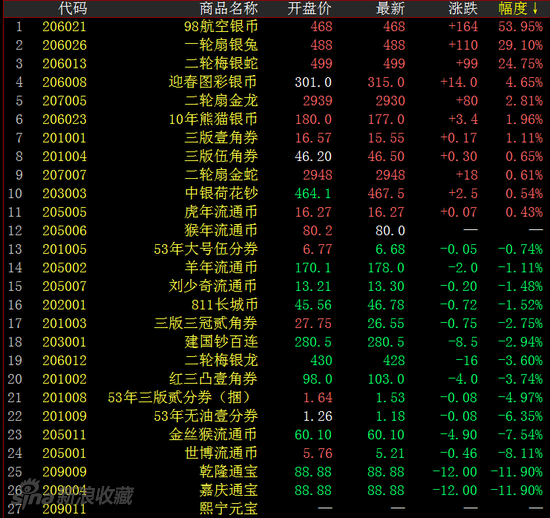The image size is (550, 518).
Task: Select the 羊年流通币 product name
Action: point(221,268)
